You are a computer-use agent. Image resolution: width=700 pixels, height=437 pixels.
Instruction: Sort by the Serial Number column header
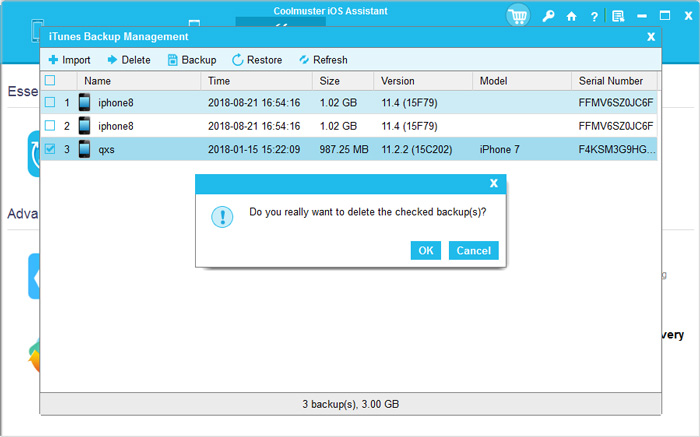click(614, 81)
